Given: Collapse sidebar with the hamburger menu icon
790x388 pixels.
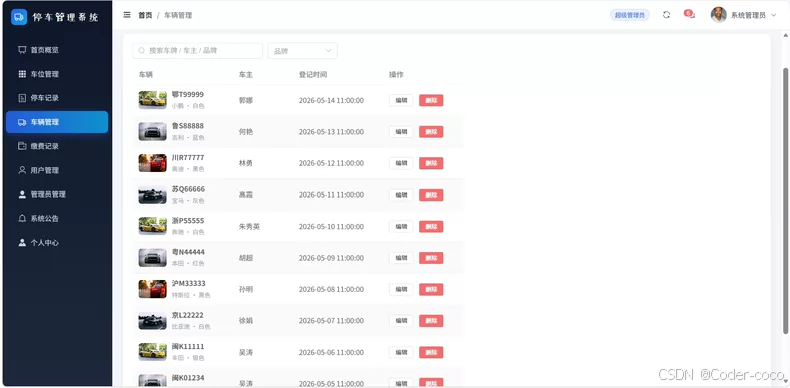Looking at the screenshot, I should pyautogui.click(x=127, y=15).
